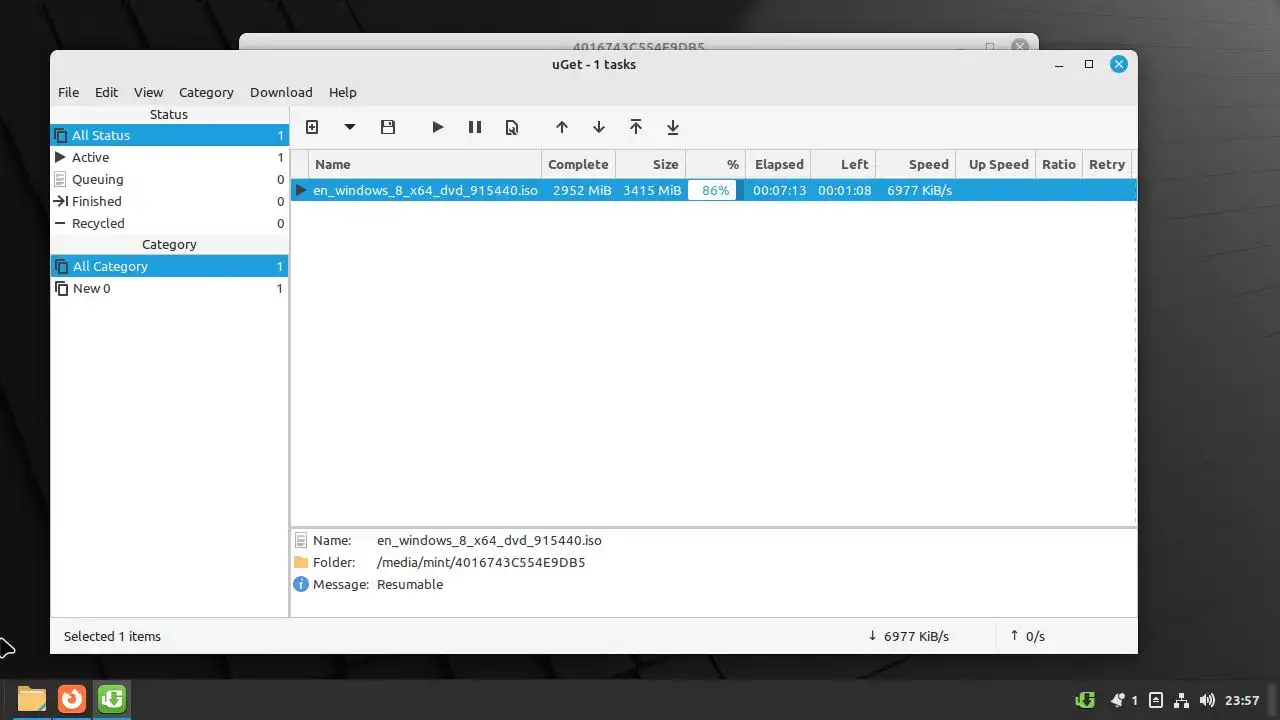The height and width of the screenshot is (720, 1280).
Task: Open the Download menu
Action: [281, 92]
